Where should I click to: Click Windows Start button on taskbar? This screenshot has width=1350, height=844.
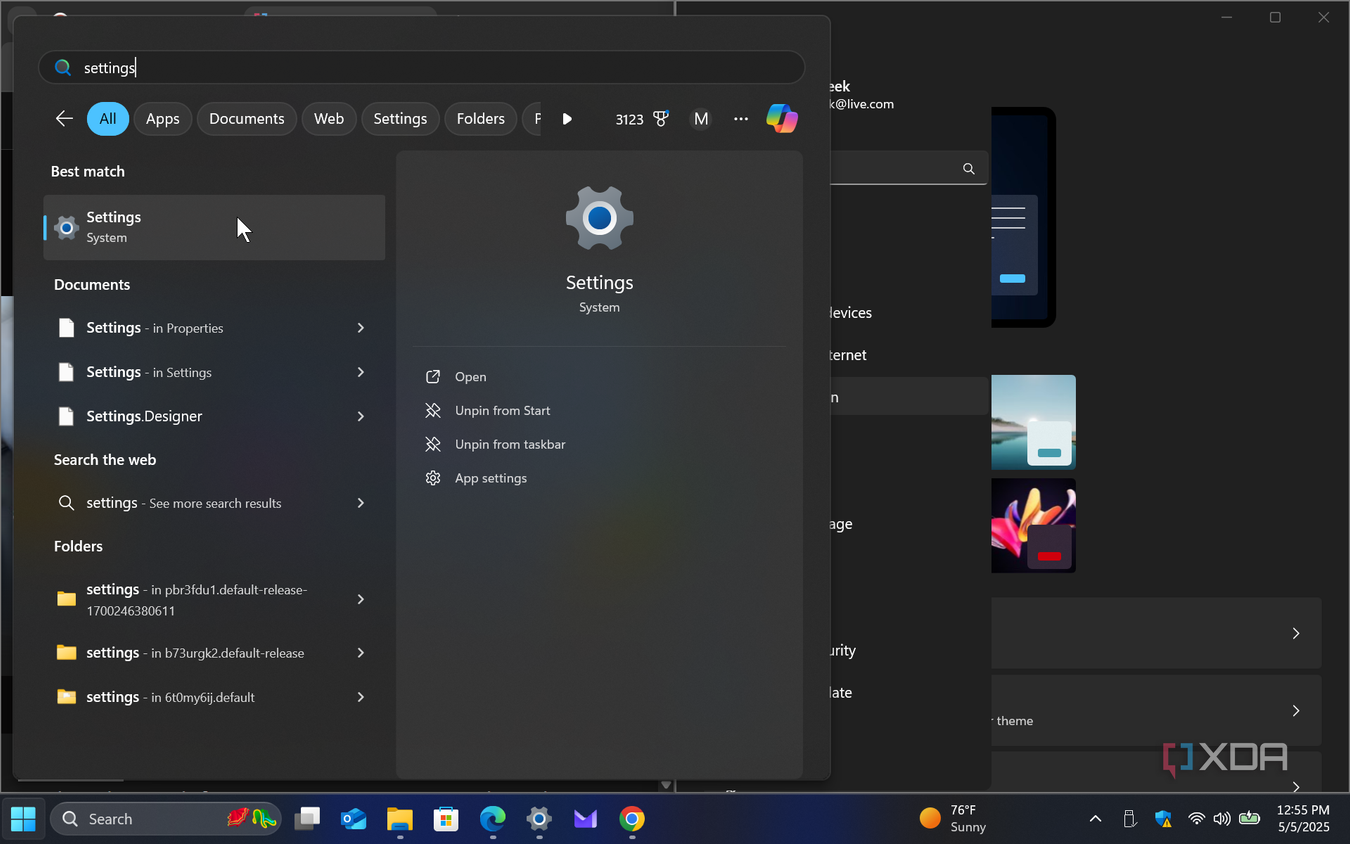23,818
